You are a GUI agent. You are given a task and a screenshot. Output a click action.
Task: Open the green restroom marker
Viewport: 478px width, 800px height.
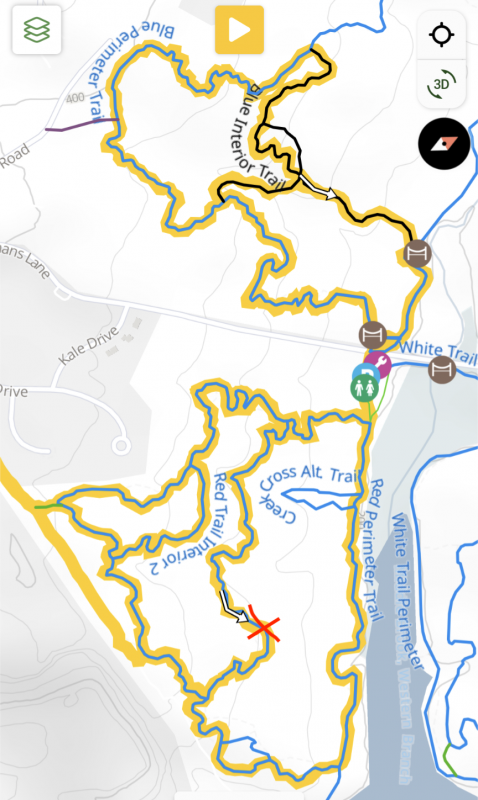coord(365,388)
